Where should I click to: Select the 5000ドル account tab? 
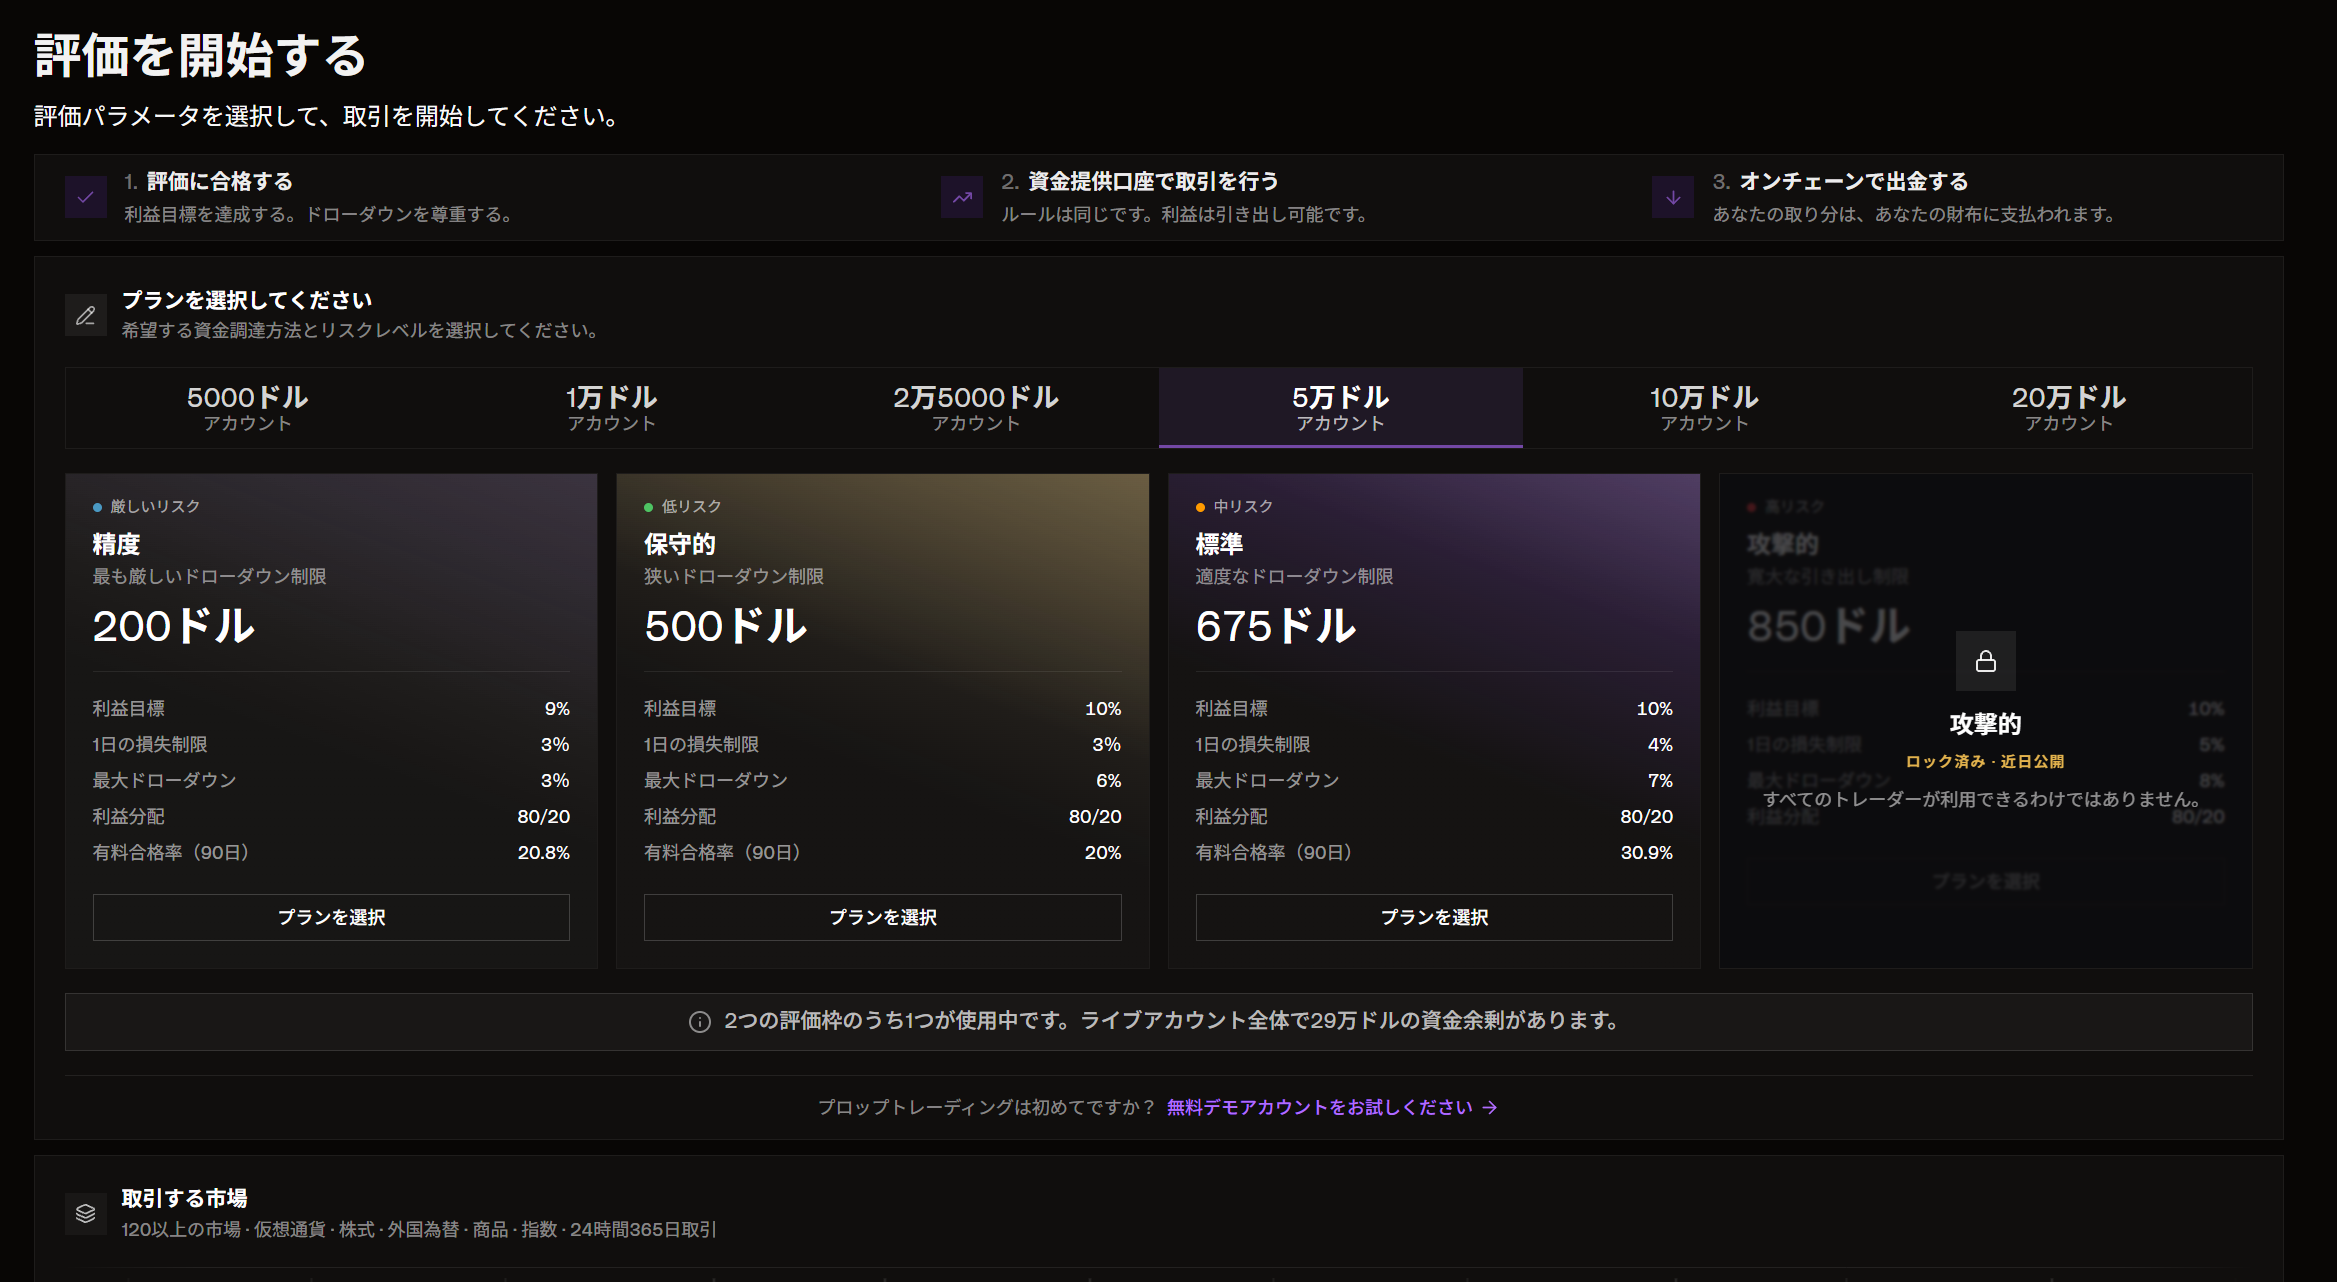pyautogui.click(x=247, y=408)
